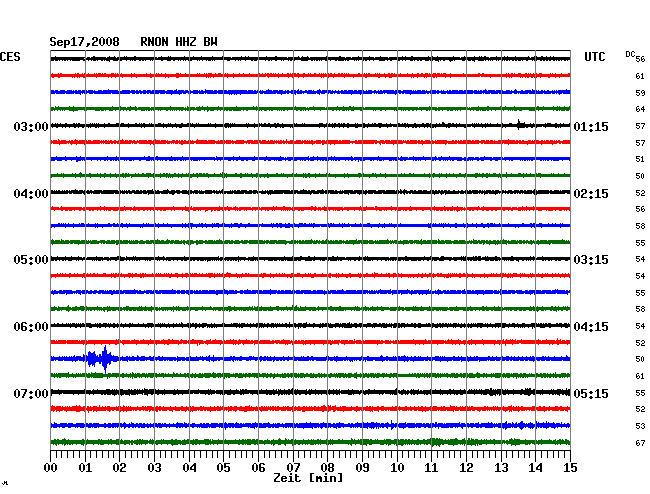Click minute tick label 09 on axis
This screenshot has height=494, width=650.
click(x=362, y=468)
